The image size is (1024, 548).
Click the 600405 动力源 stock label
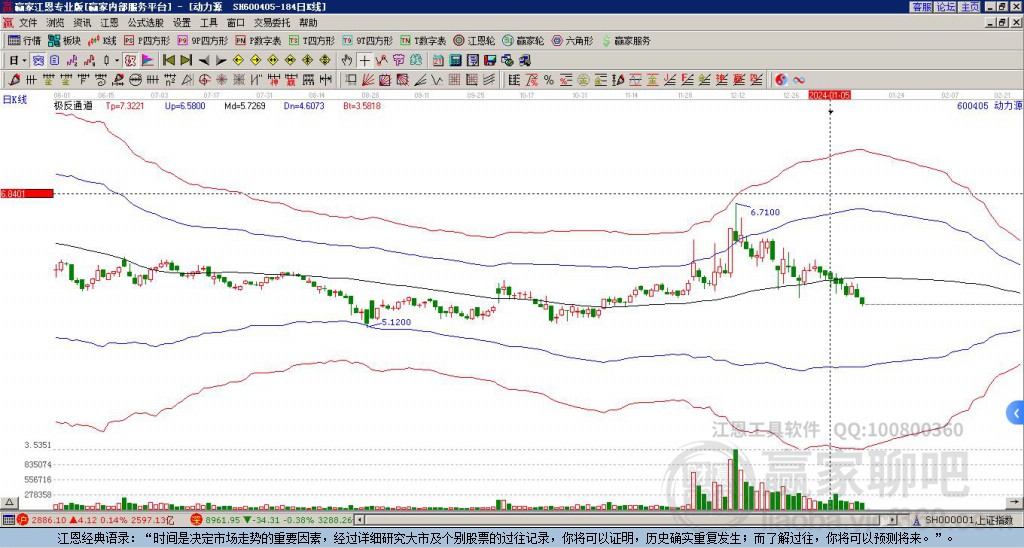[x=989, y=105]
